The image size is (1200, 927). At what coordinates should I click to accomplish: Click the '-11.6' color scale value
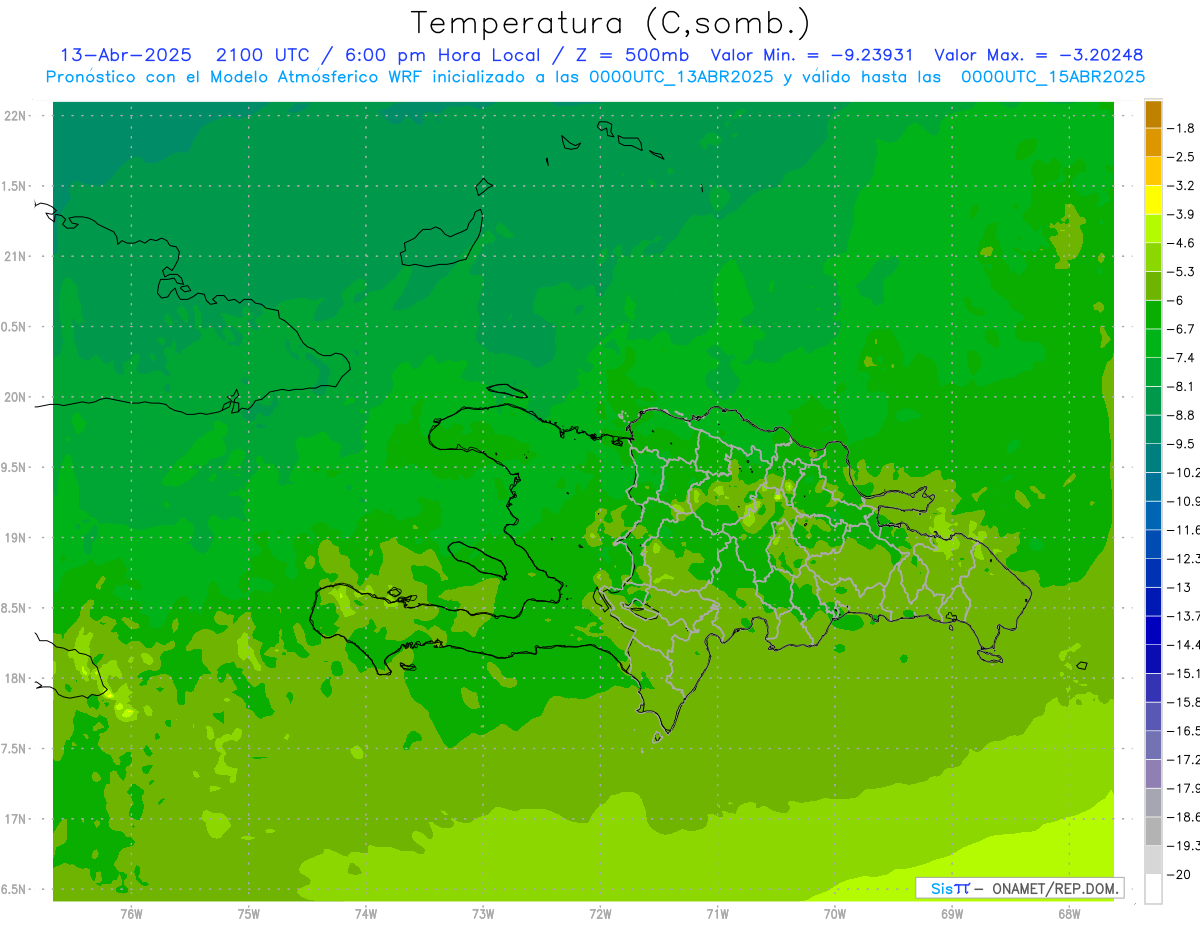click(1184, 530)
